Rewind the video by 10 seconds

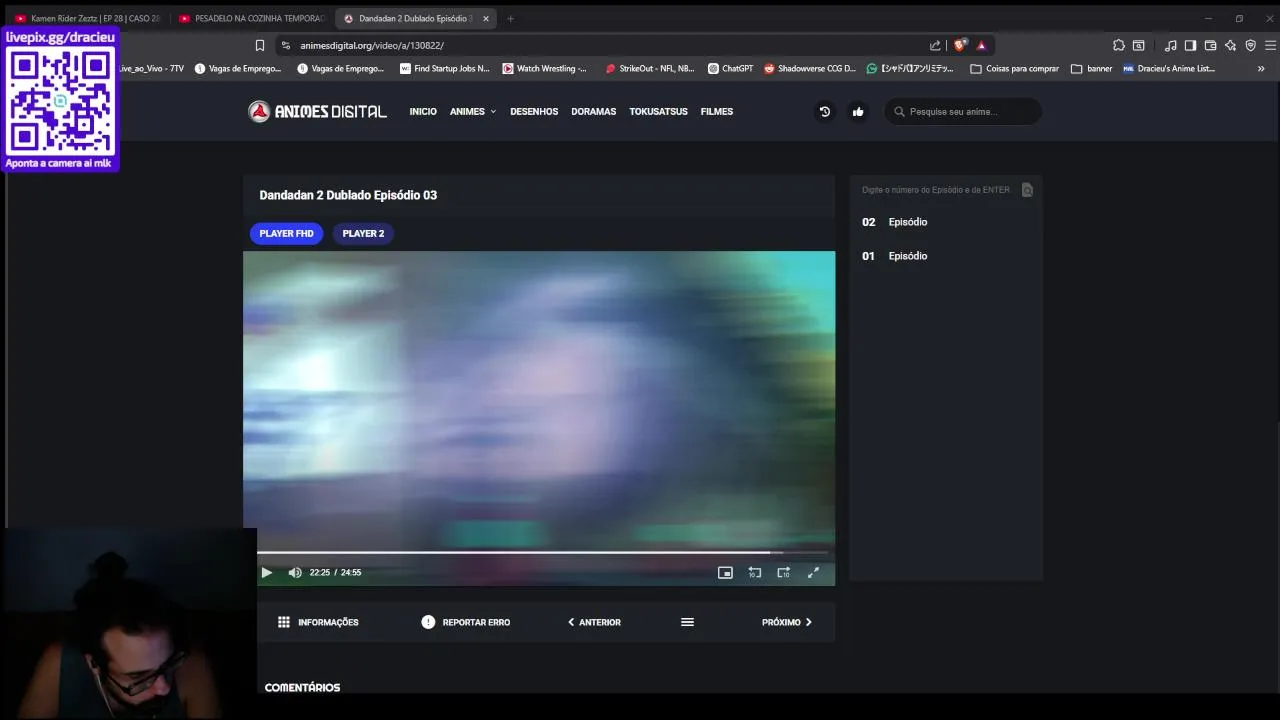tap(755, 572)
